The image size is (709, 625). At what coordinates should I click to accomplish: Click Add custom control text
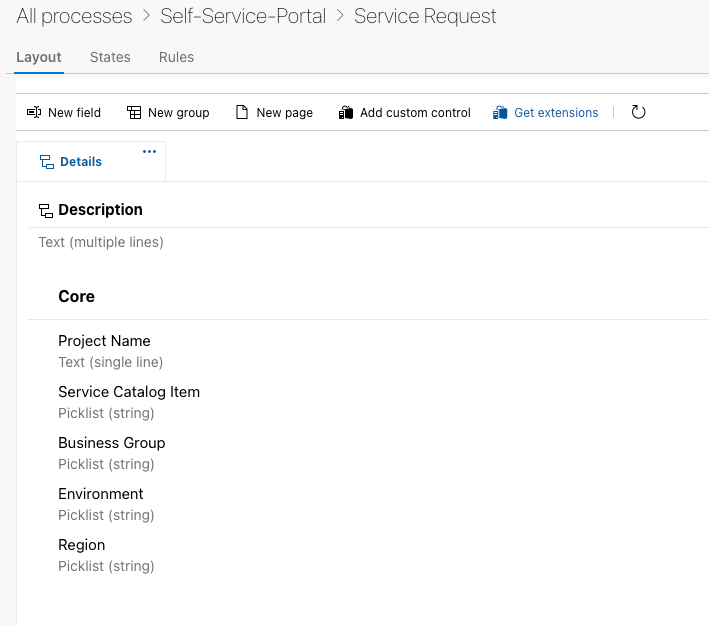coord(415,112)
